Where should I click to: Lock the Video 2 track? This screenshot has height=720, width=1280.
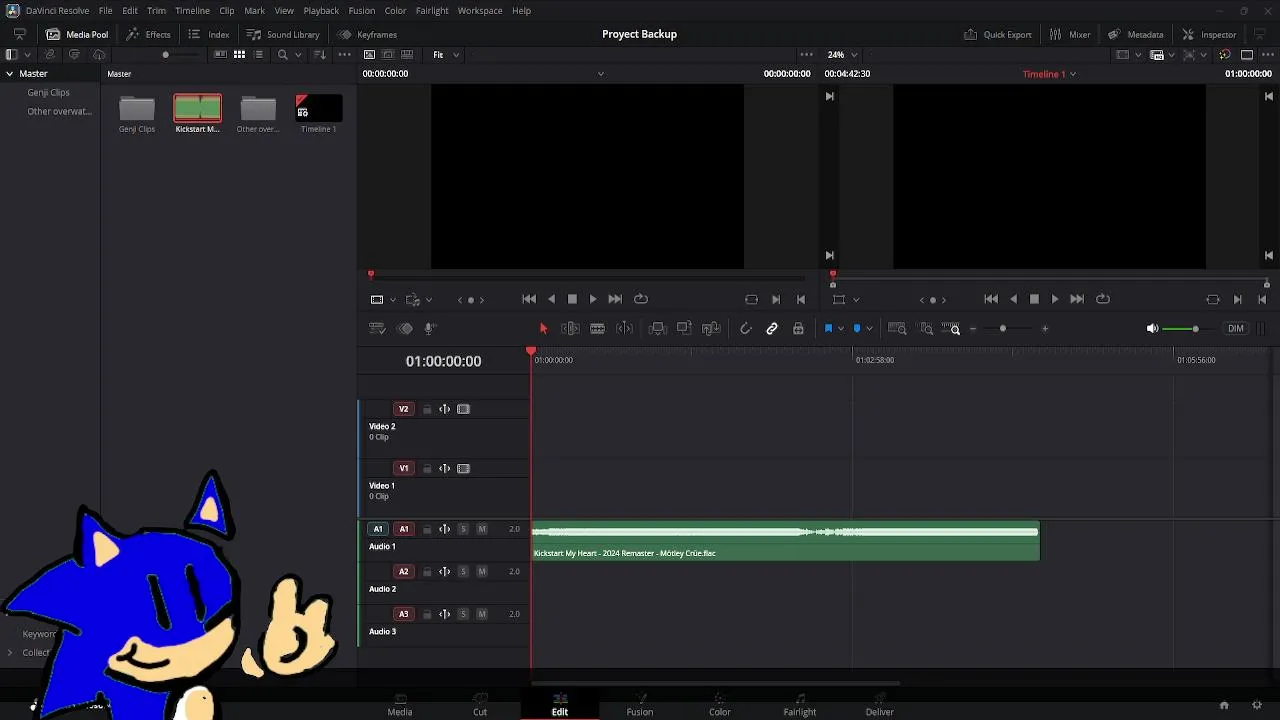click(x=427, y=409)
